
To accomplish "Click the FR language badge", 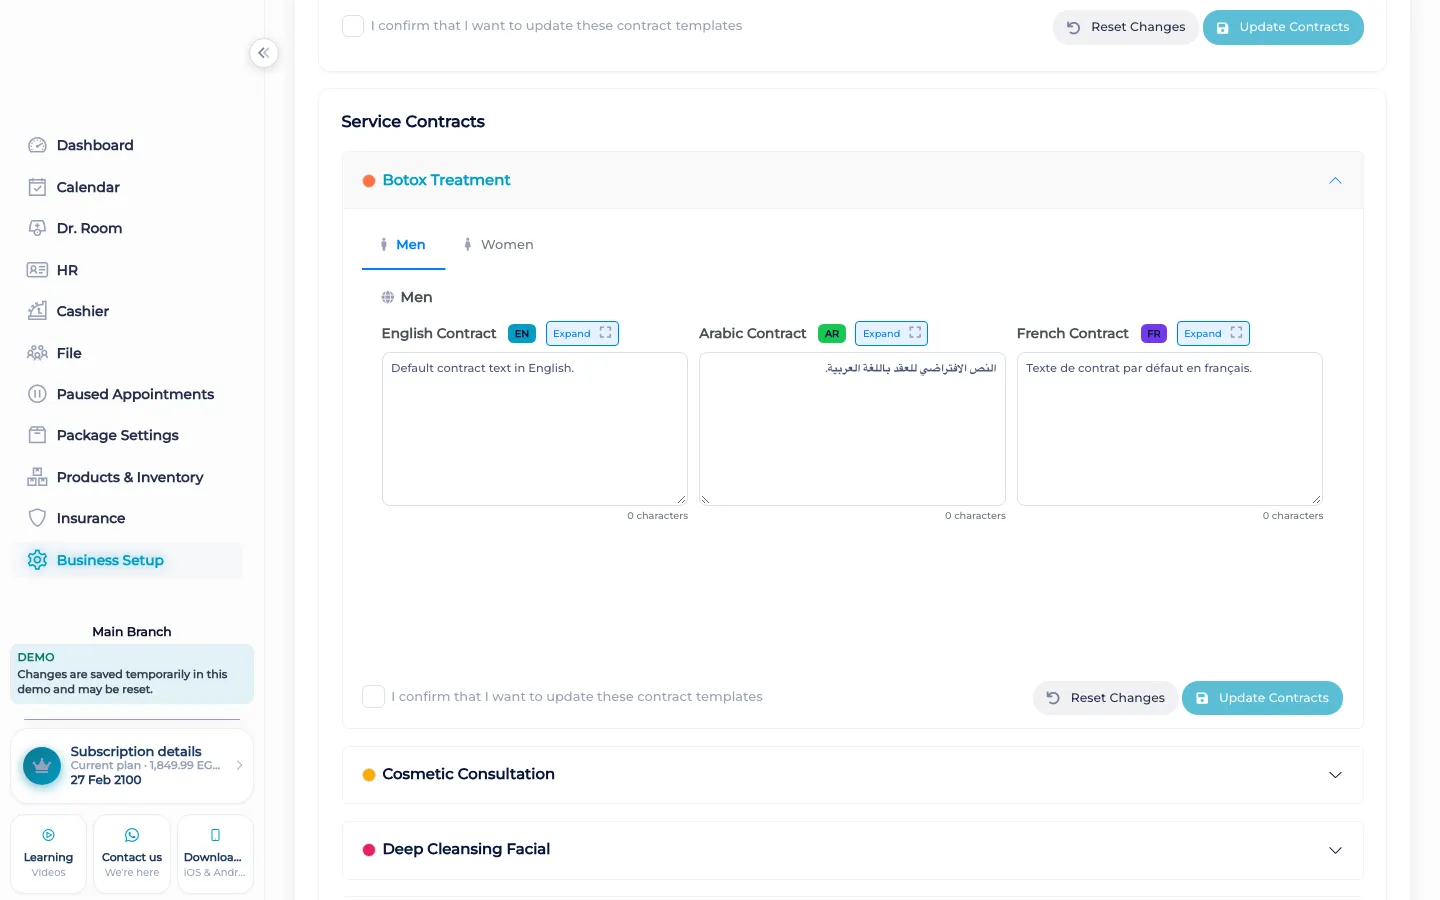I will pyautogui.click(x=1154, y=334).
